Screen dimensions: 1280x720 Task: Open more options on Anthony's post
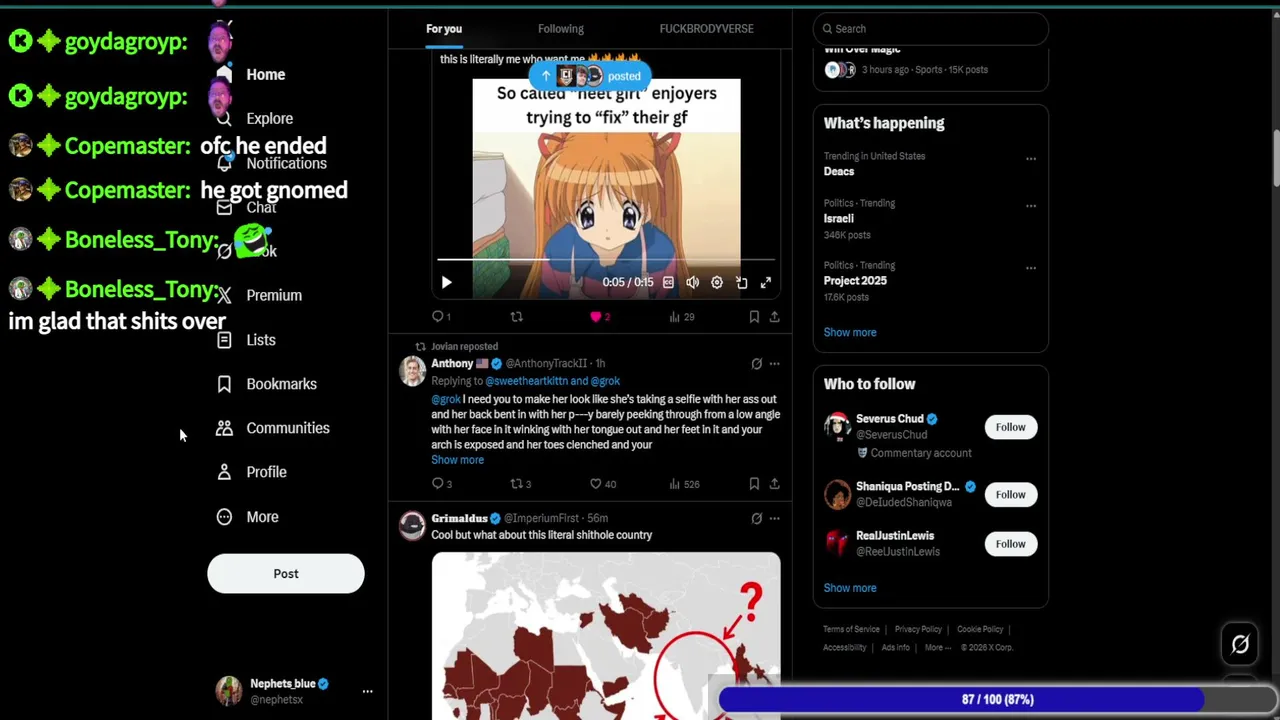pyautogui.click(x=774, y=364)
